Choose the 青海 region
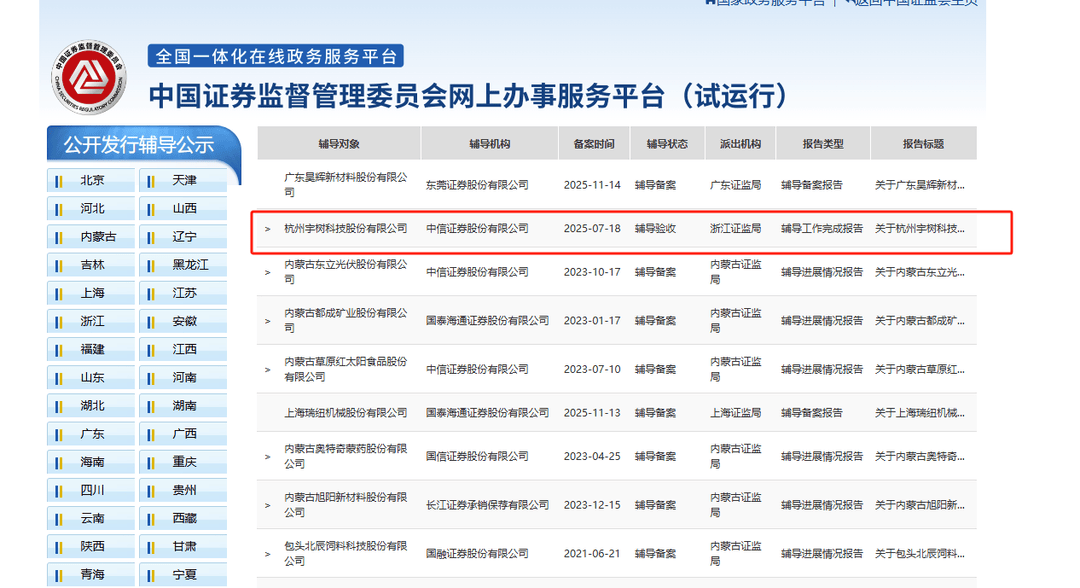This screenshot has height=588, width=1080. pos(92,575)
